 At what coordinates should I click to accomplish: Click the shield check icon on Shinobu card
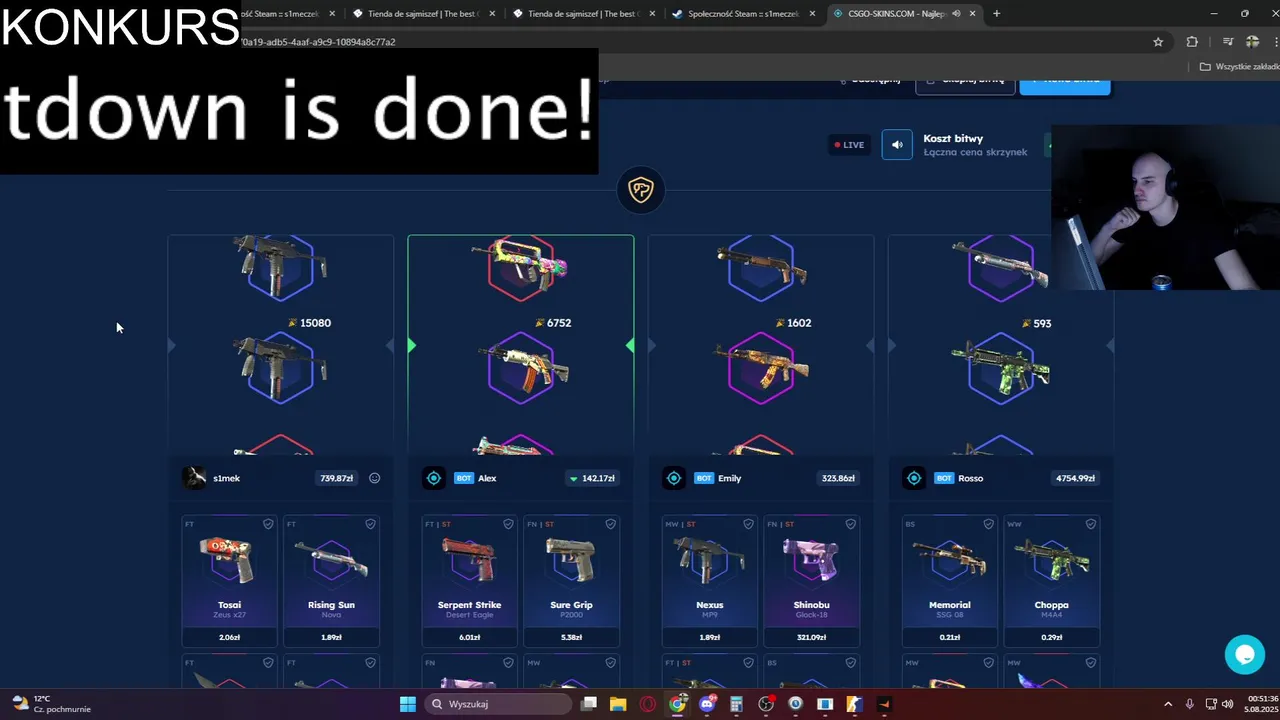coord(850,524)
